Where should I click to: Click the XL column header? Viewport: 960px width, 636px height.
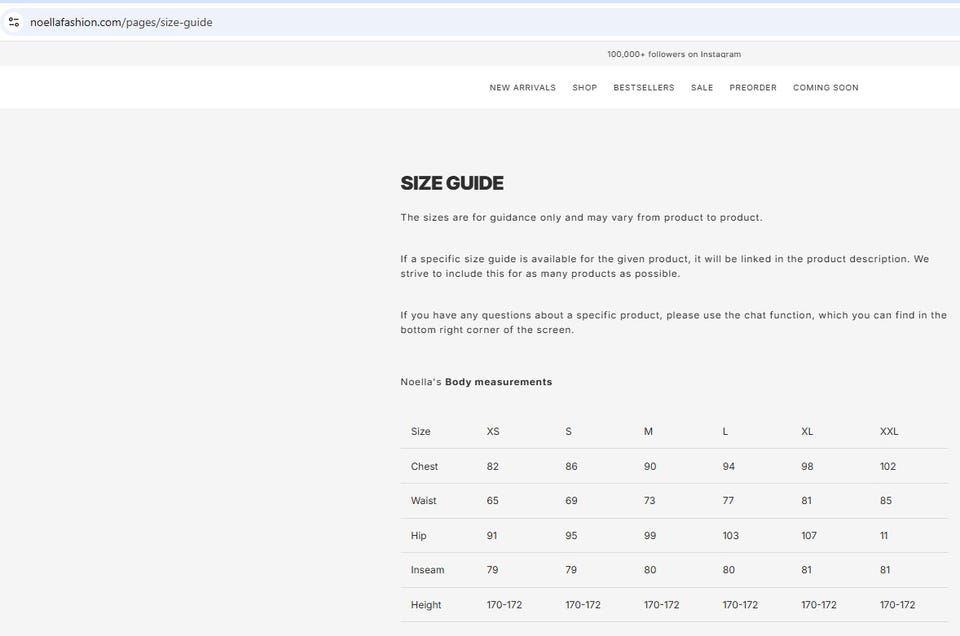point(807,432)
